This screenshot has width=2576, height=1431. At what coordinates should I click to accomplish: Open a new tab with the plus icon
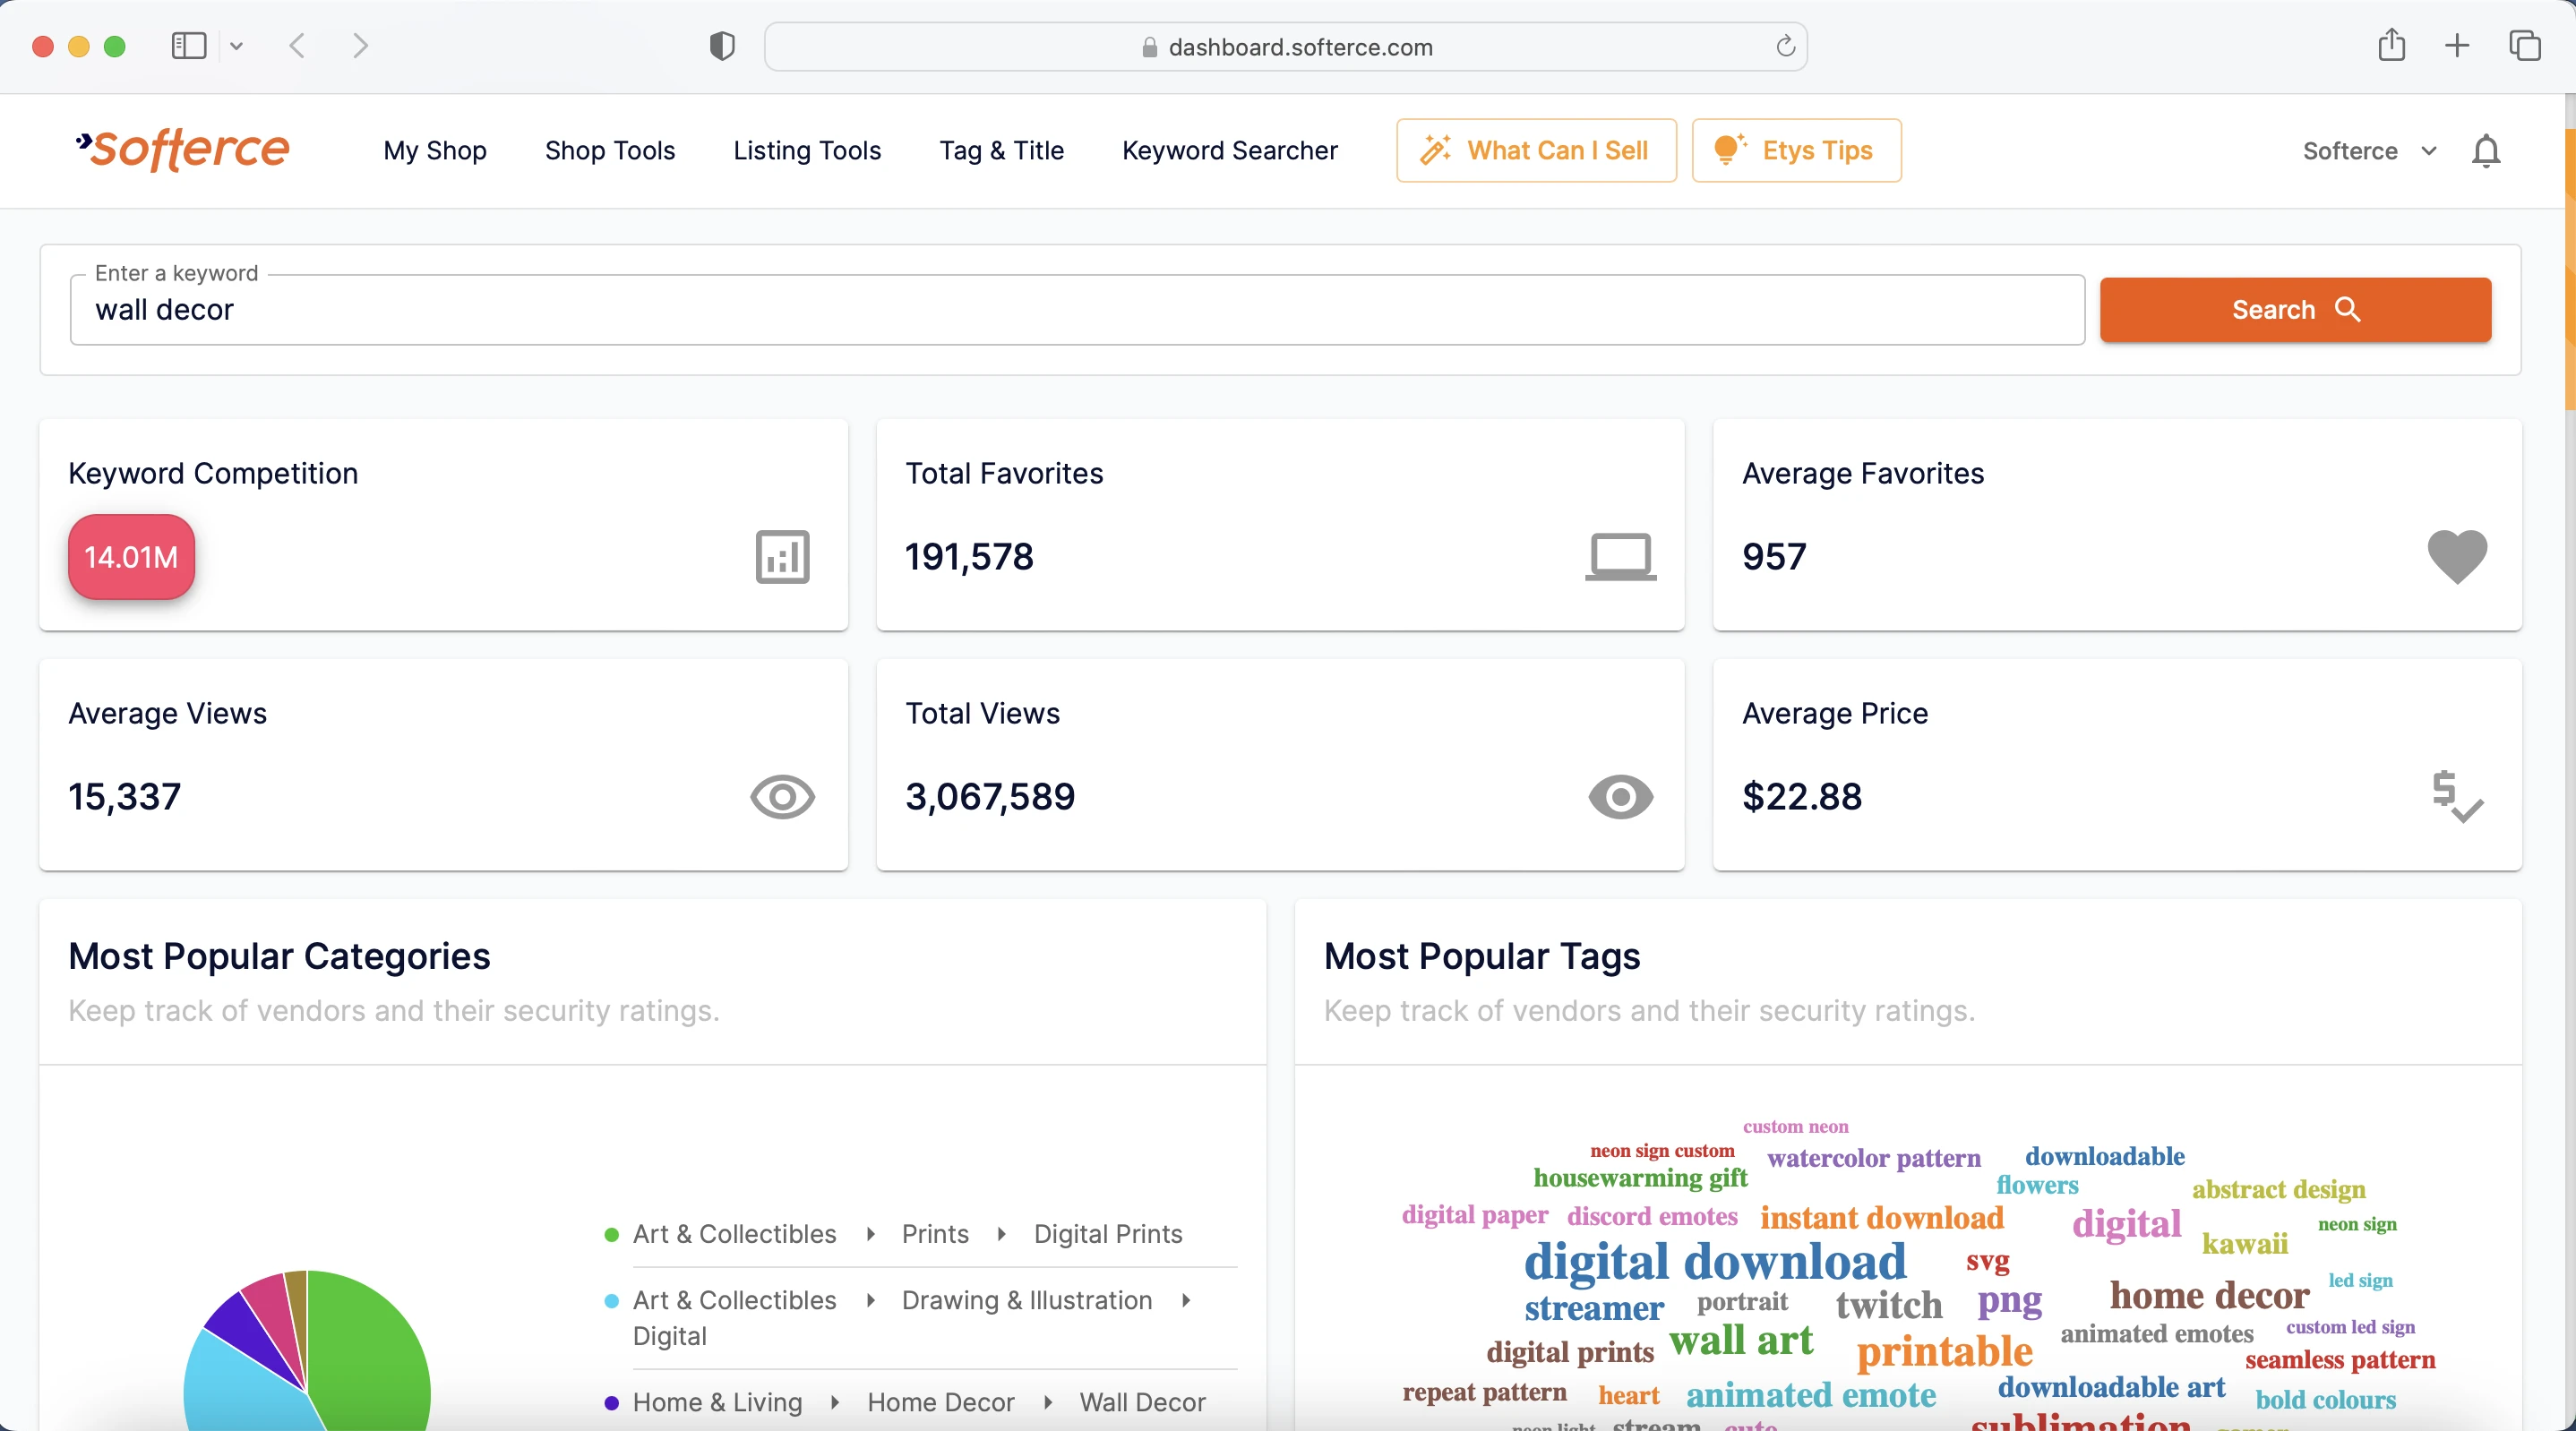click(2457, 46)
